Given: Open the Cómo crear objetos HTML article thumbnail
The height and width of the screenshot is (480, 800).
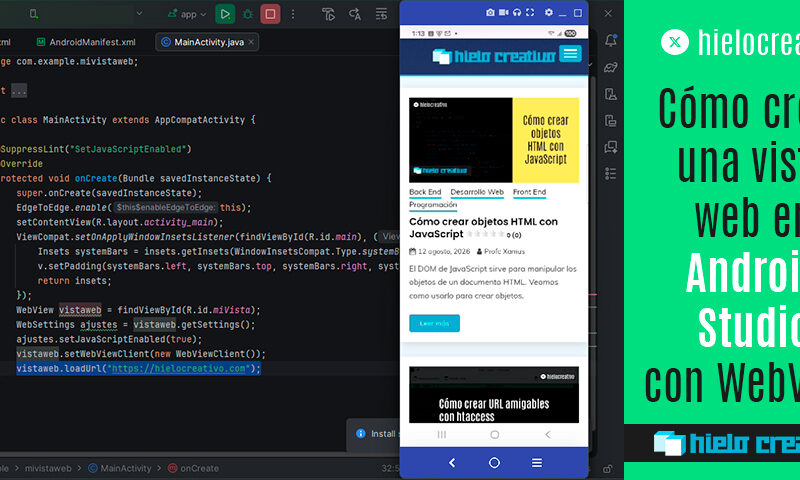Looking at the screenshot, I should [494, 140].
